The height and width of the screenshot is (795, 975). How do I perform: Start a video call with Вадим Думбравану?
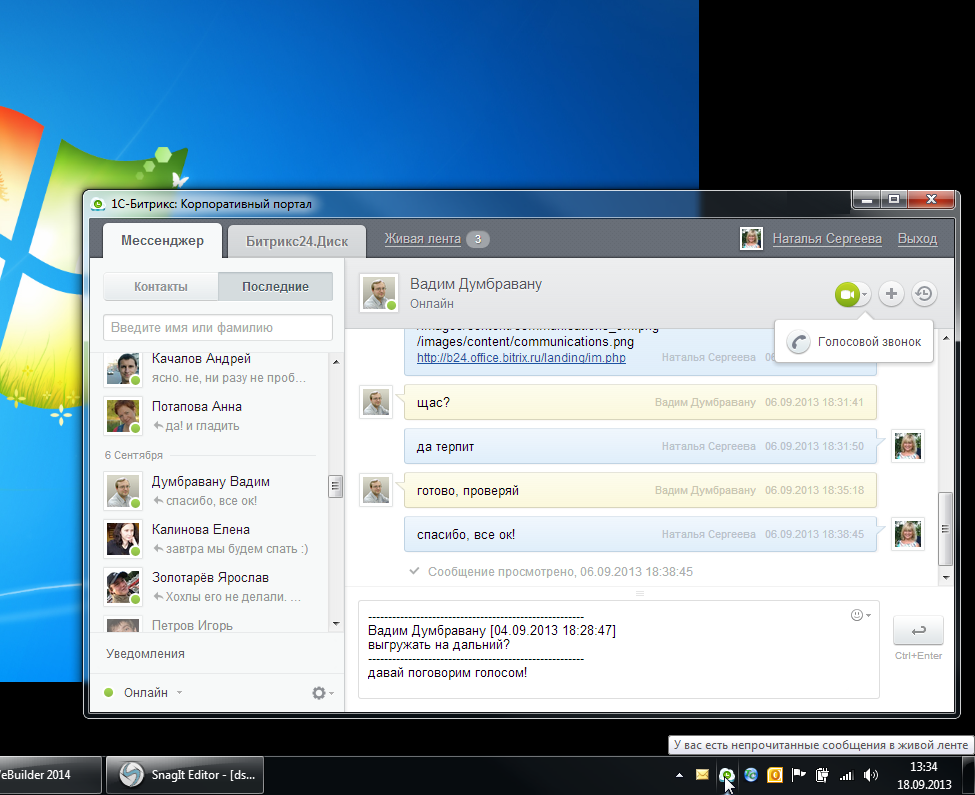(x=847, y=294)
